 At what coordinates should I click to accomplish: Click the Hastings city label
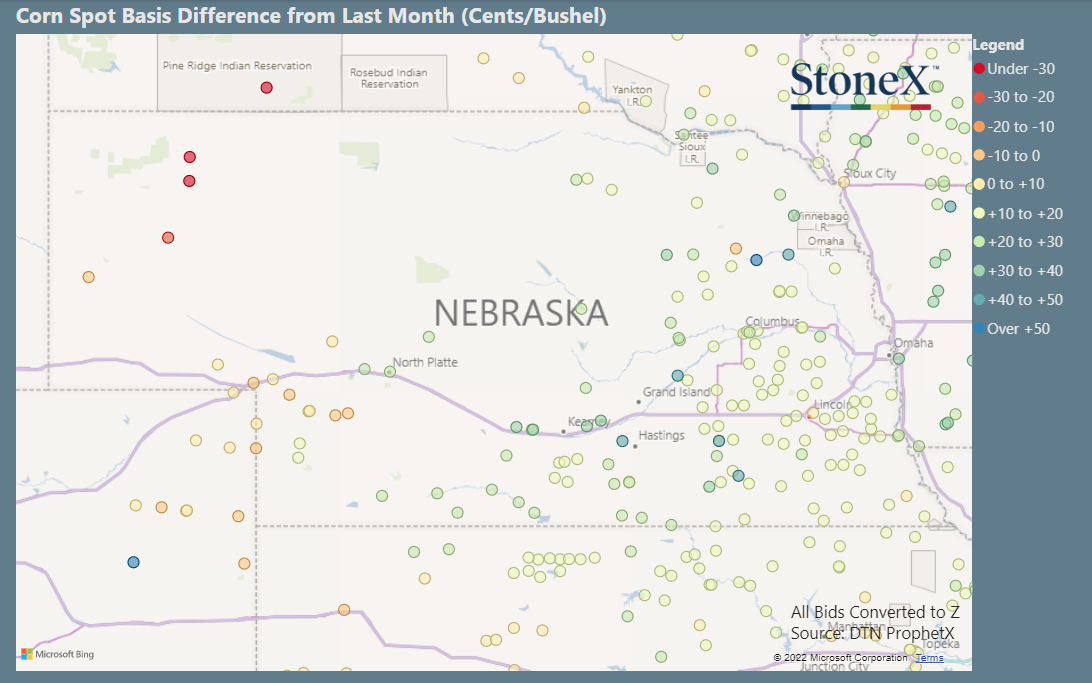point(661,435)
